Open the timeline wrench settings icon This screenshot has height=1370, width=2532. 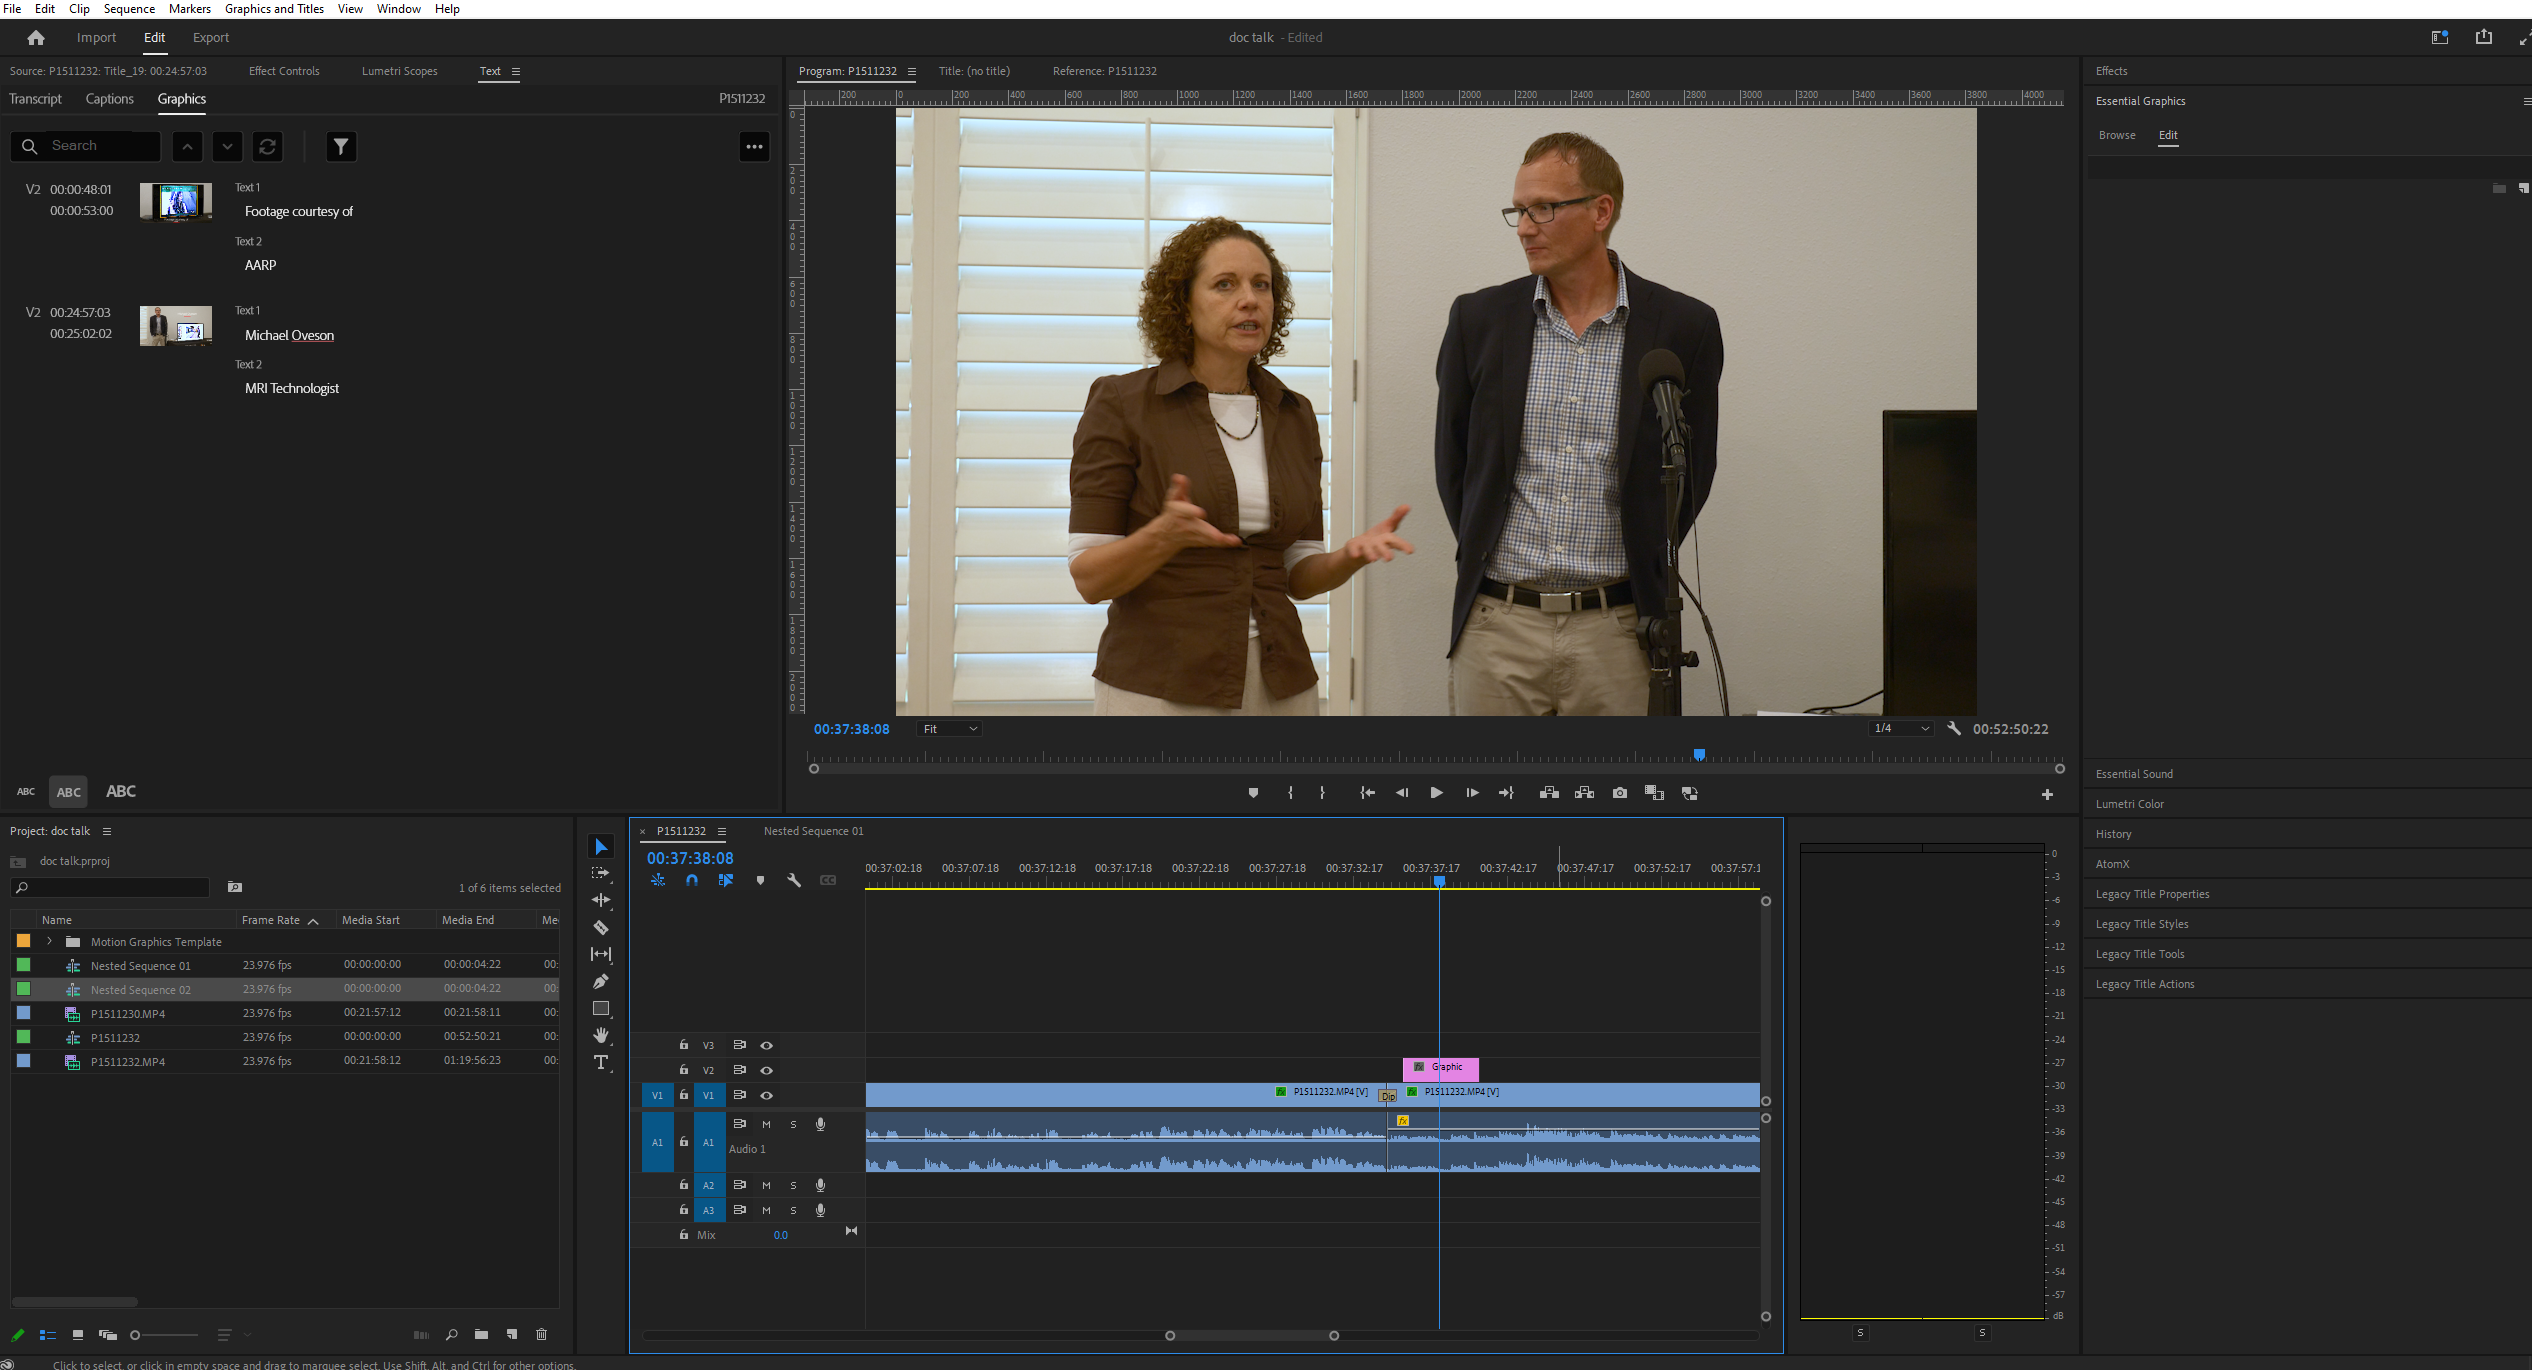794,880
